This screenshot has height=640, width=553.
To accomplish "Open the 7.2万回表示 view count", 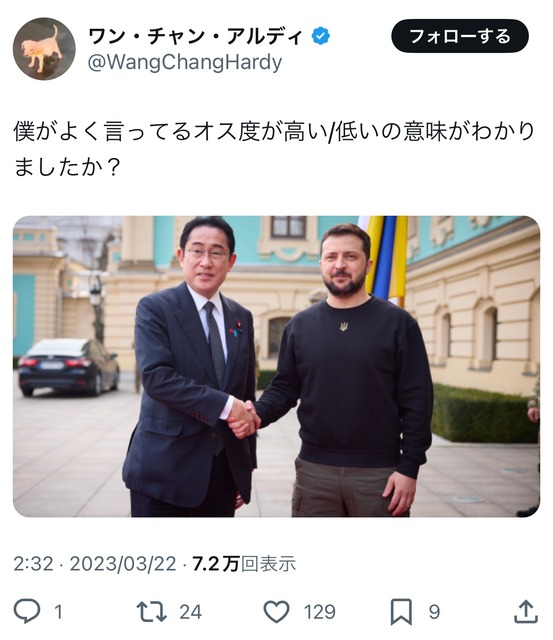I will tap(244, 564).
